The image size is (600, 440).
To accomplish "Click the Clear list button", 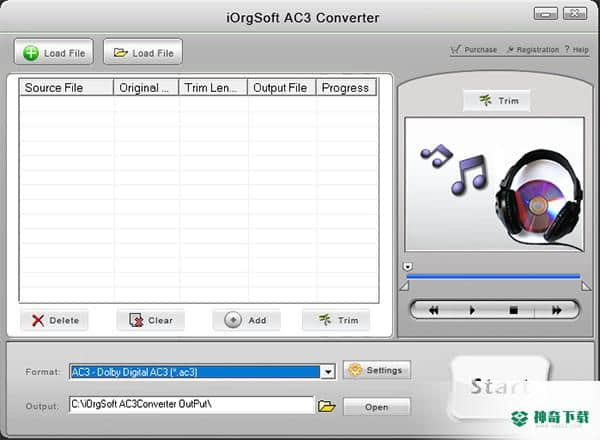I will click(x=151, y=320).
